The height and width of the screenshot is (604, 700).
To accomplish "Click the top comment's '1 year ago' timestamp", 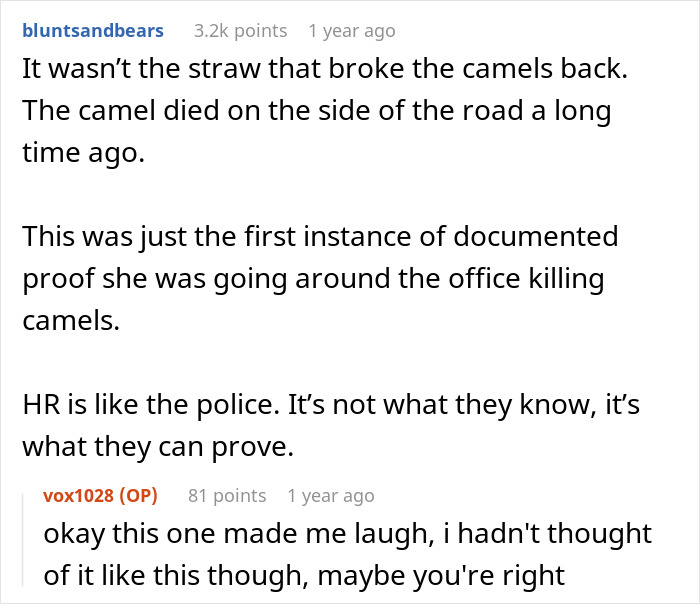I will coord(351,31).
